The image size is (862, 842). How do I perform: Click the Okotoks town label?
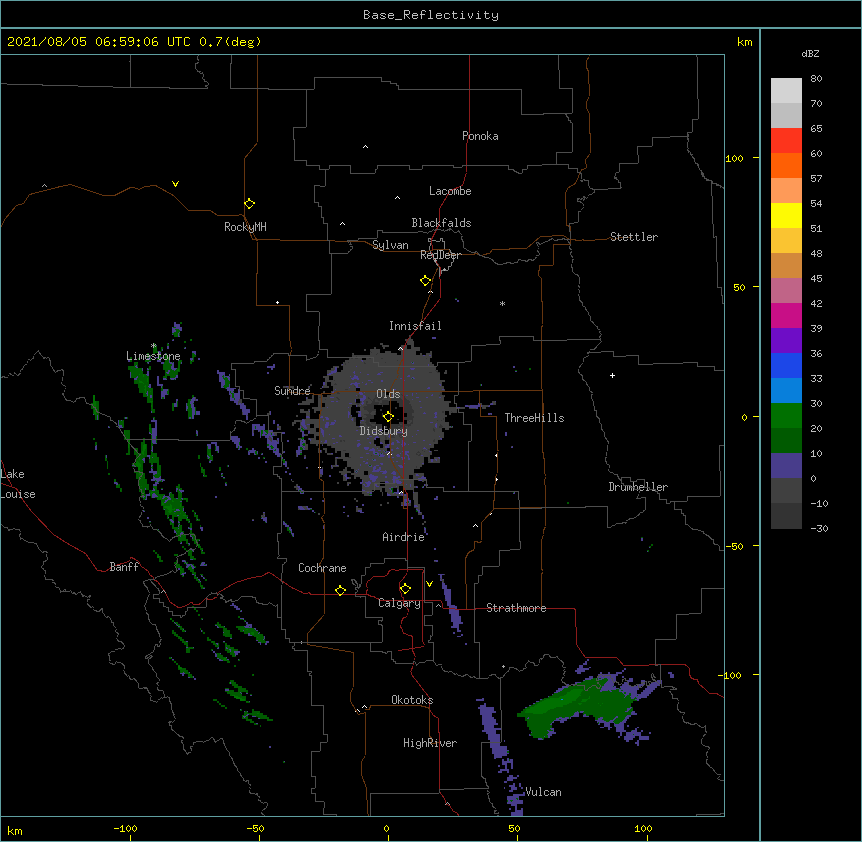coord(412,700)
